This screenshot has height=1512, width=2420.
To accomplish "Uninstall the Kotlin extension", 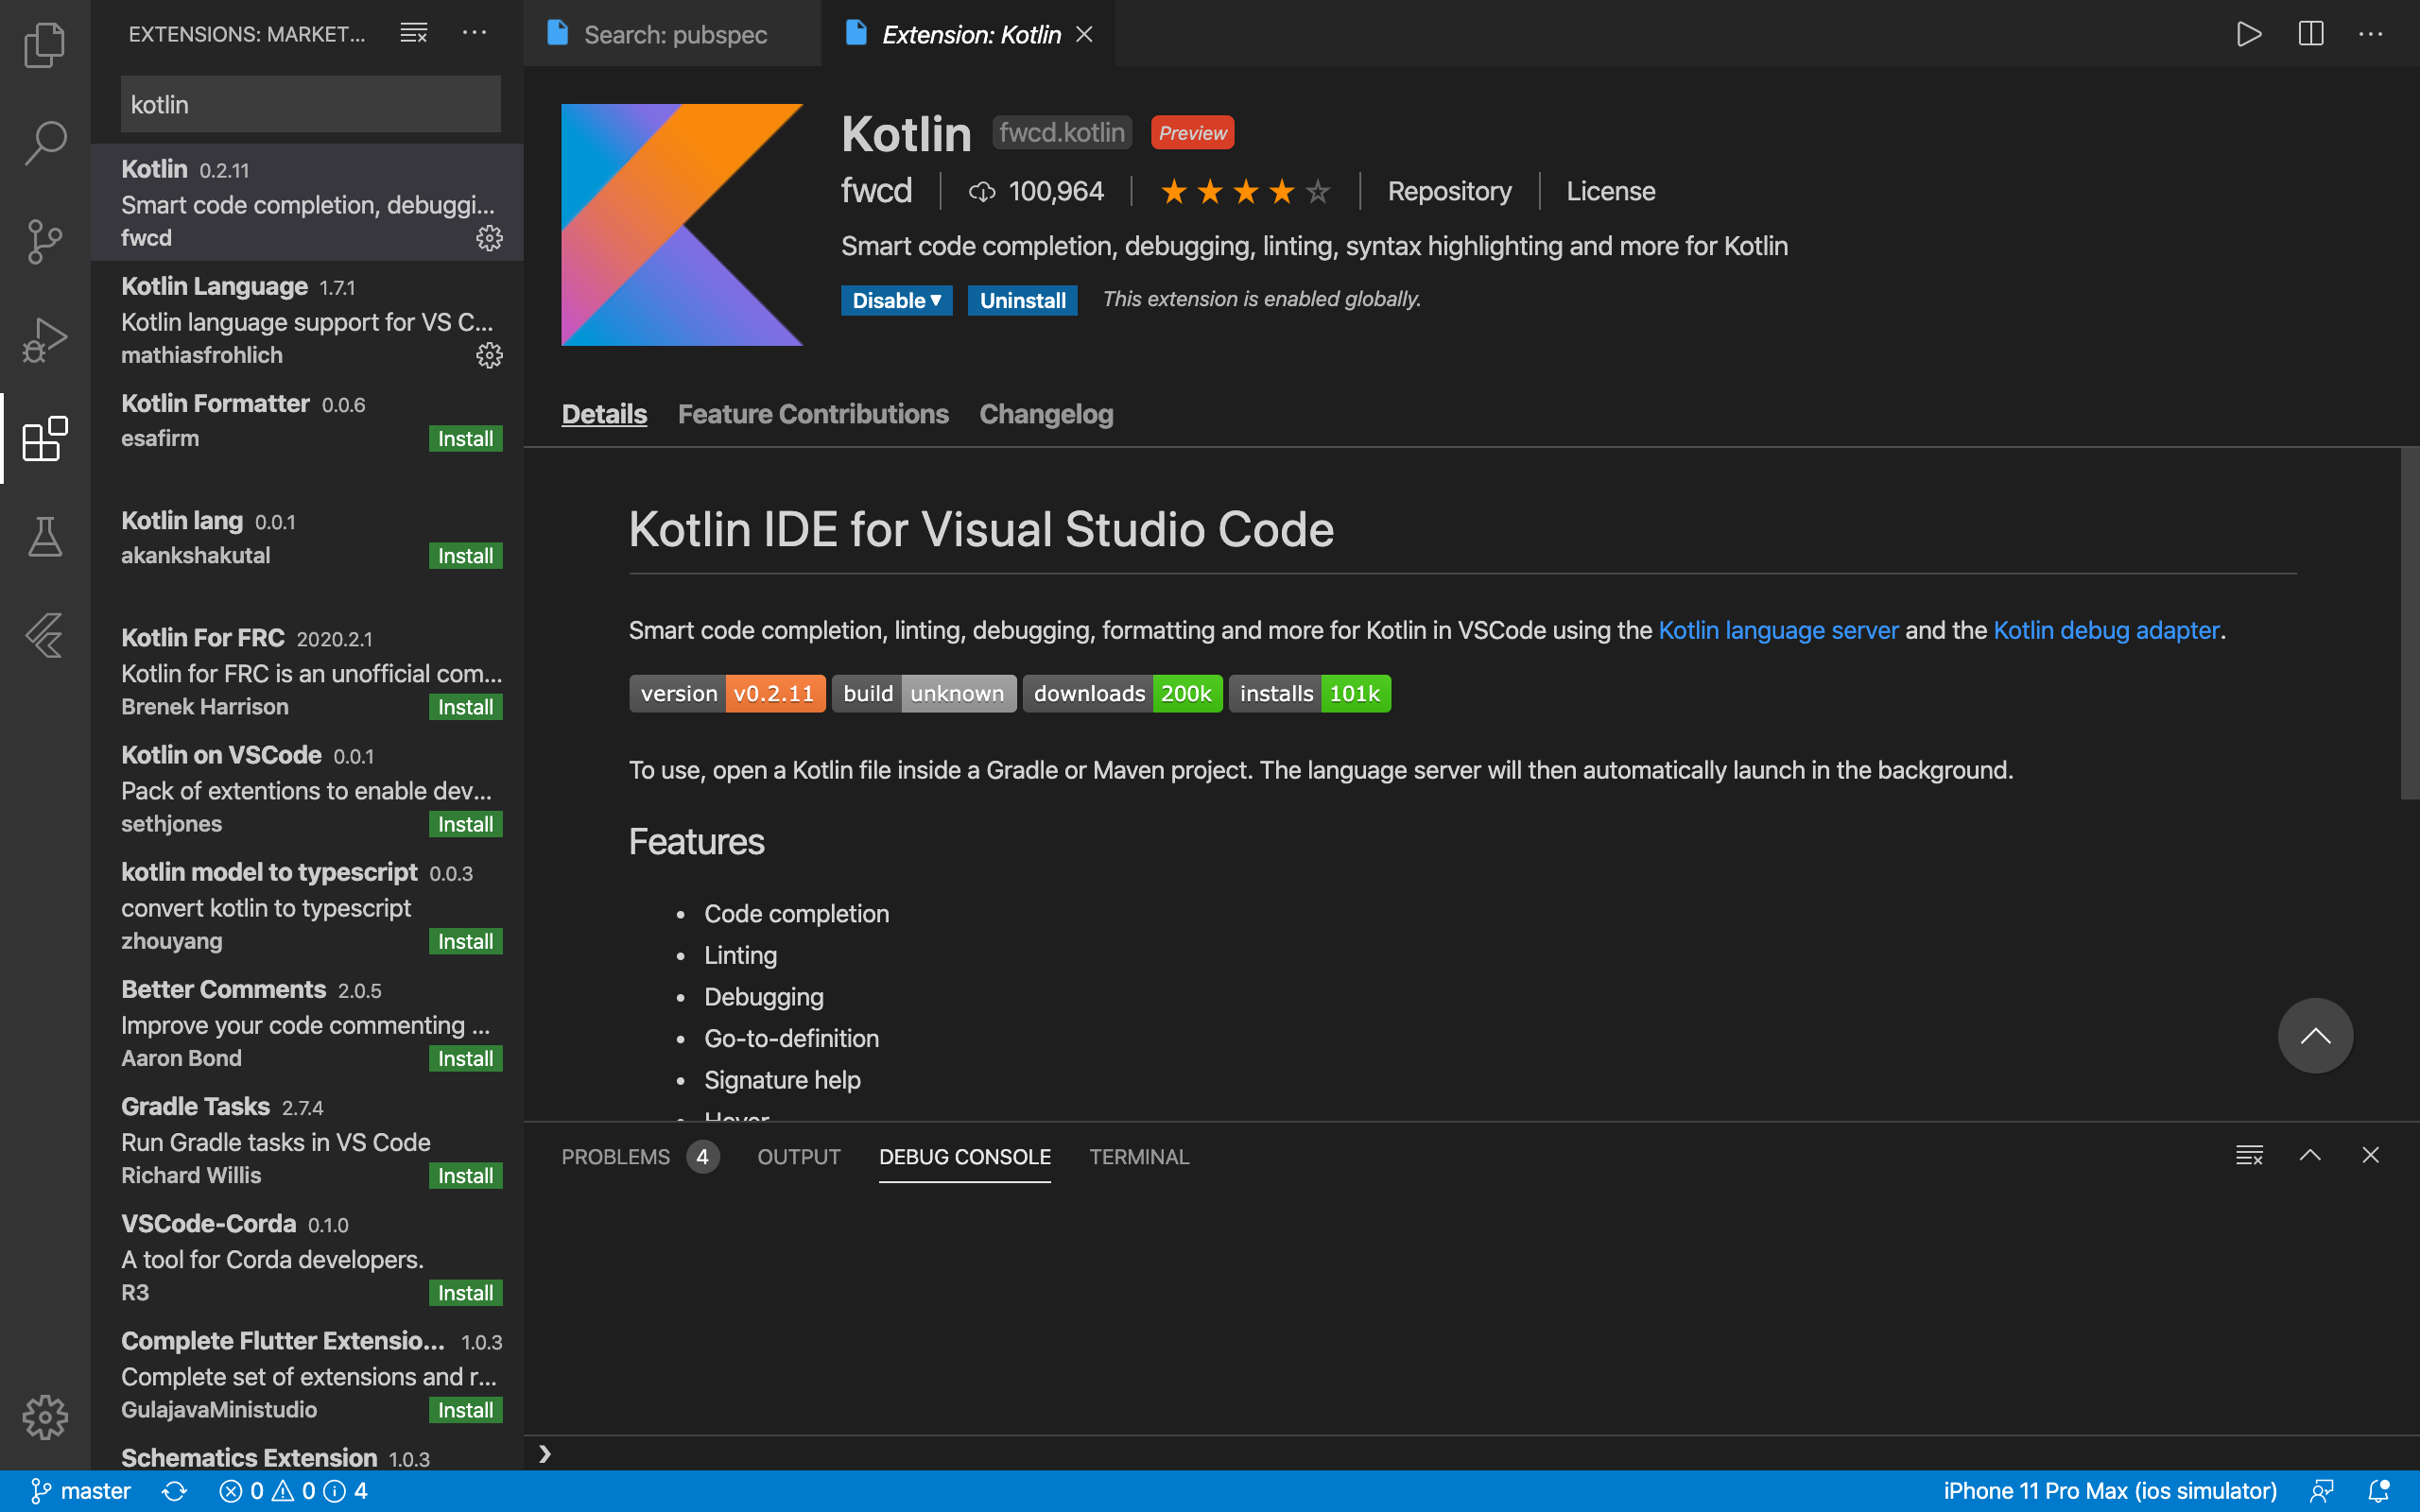I will pos(1021,300).
